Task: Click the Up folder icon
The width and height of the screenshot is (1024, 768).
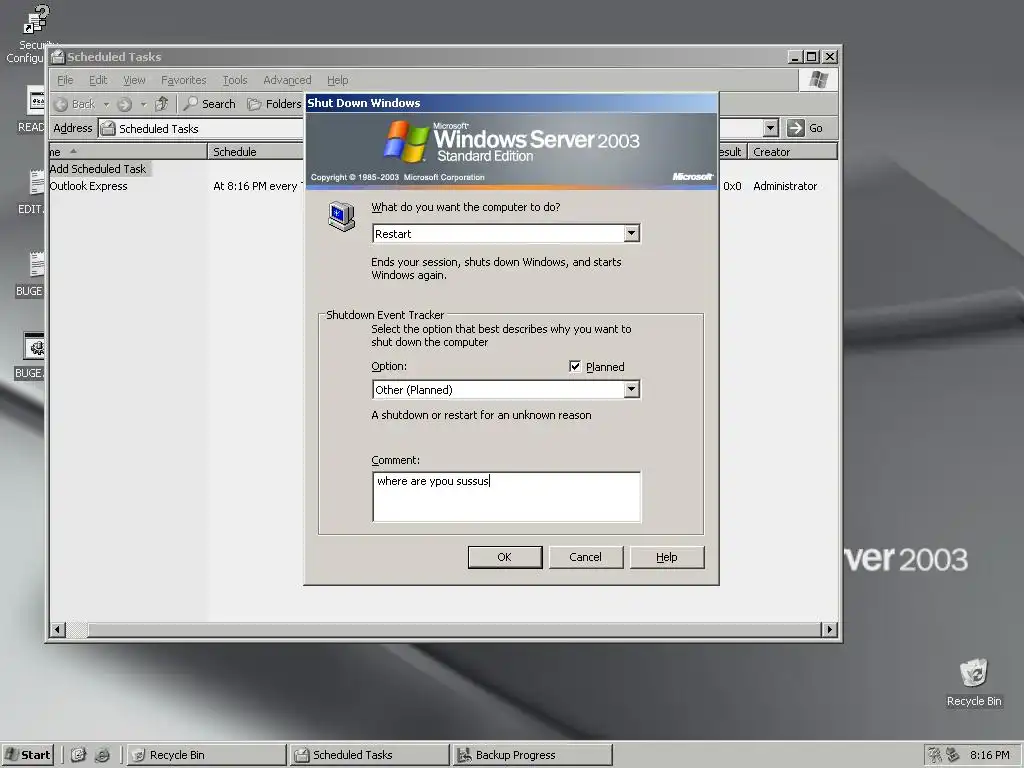Action: pyautogui.click(x=162, y=104)
